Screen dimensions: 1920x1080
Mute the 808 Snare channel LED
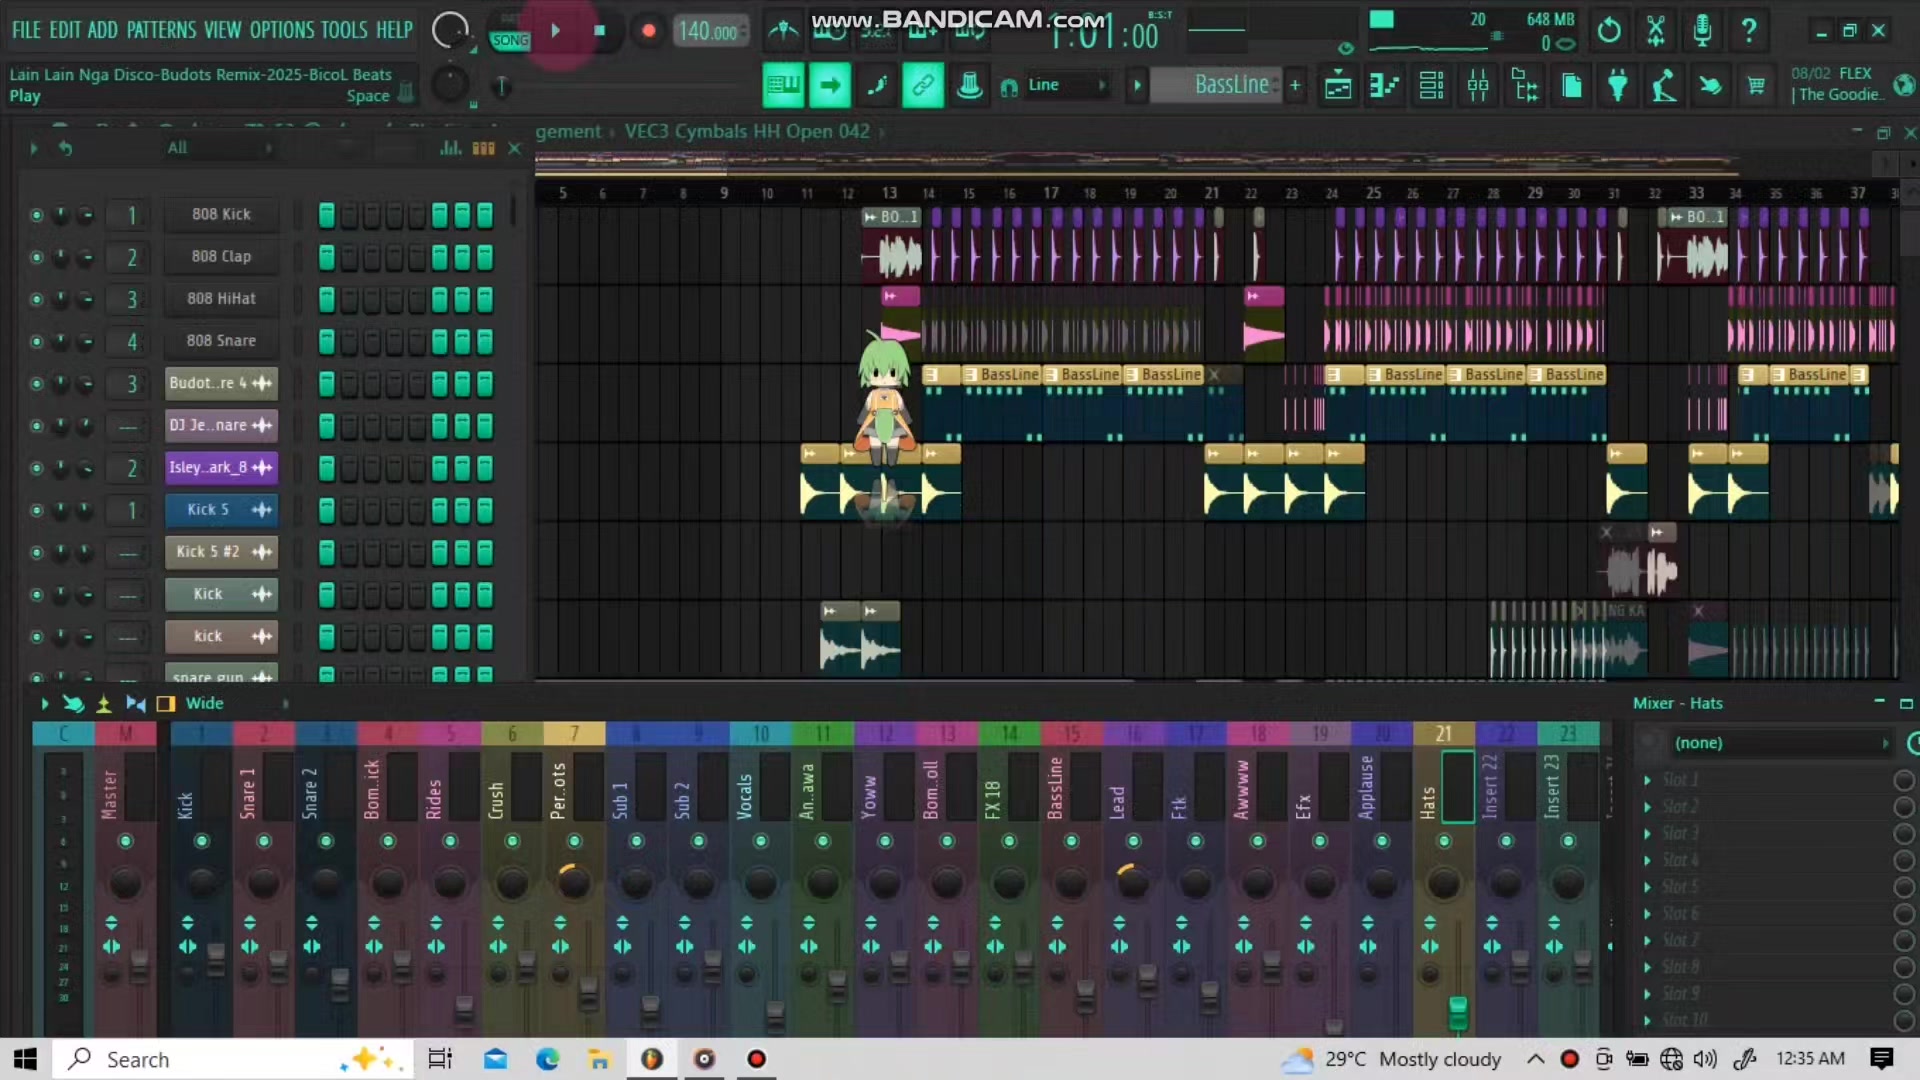(x=36, y=341)
